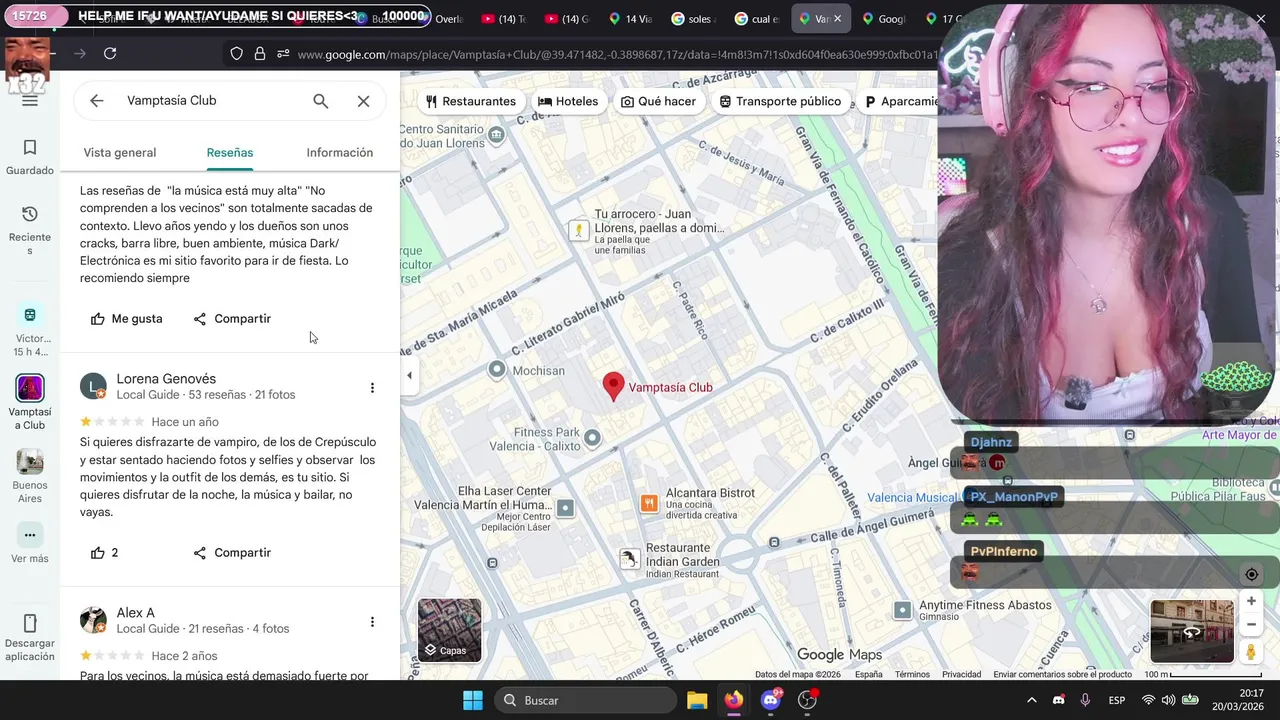Open the Victor 15 h route shortcut

click(30, 332)
